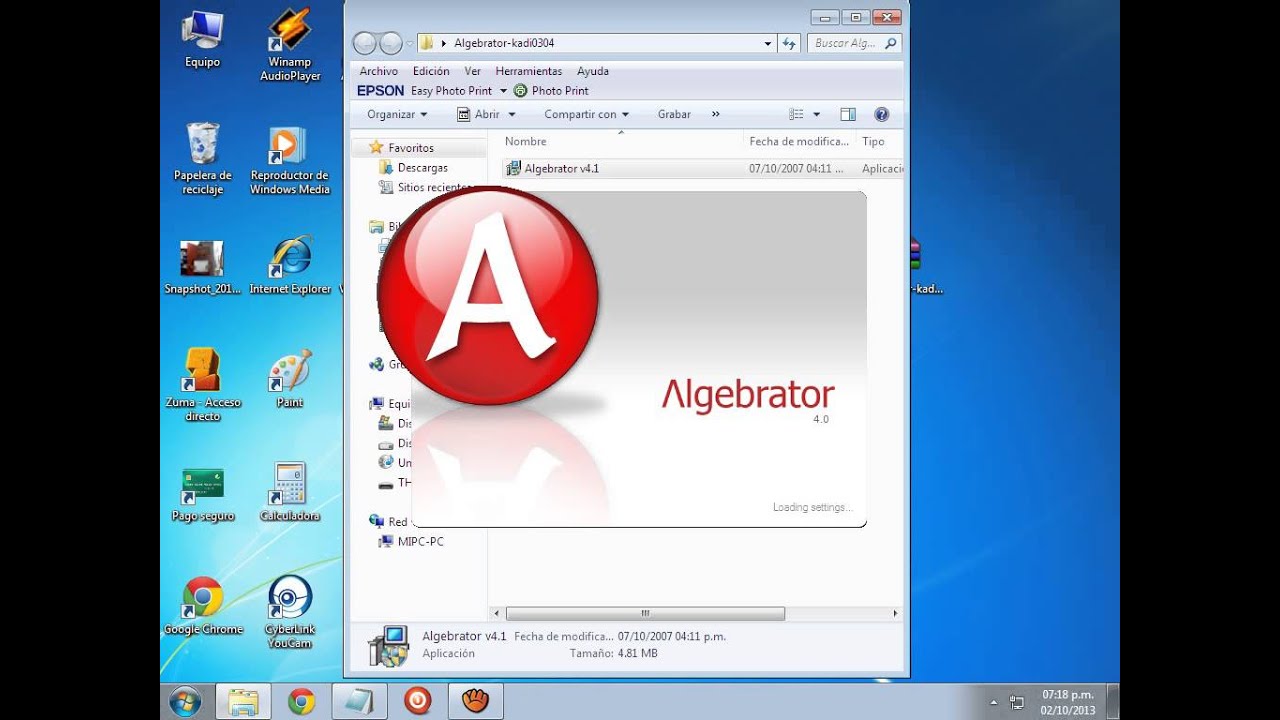Launch Internet Explorer desktop shortcut
The image size is (1280, 720).
coord(290,267)
